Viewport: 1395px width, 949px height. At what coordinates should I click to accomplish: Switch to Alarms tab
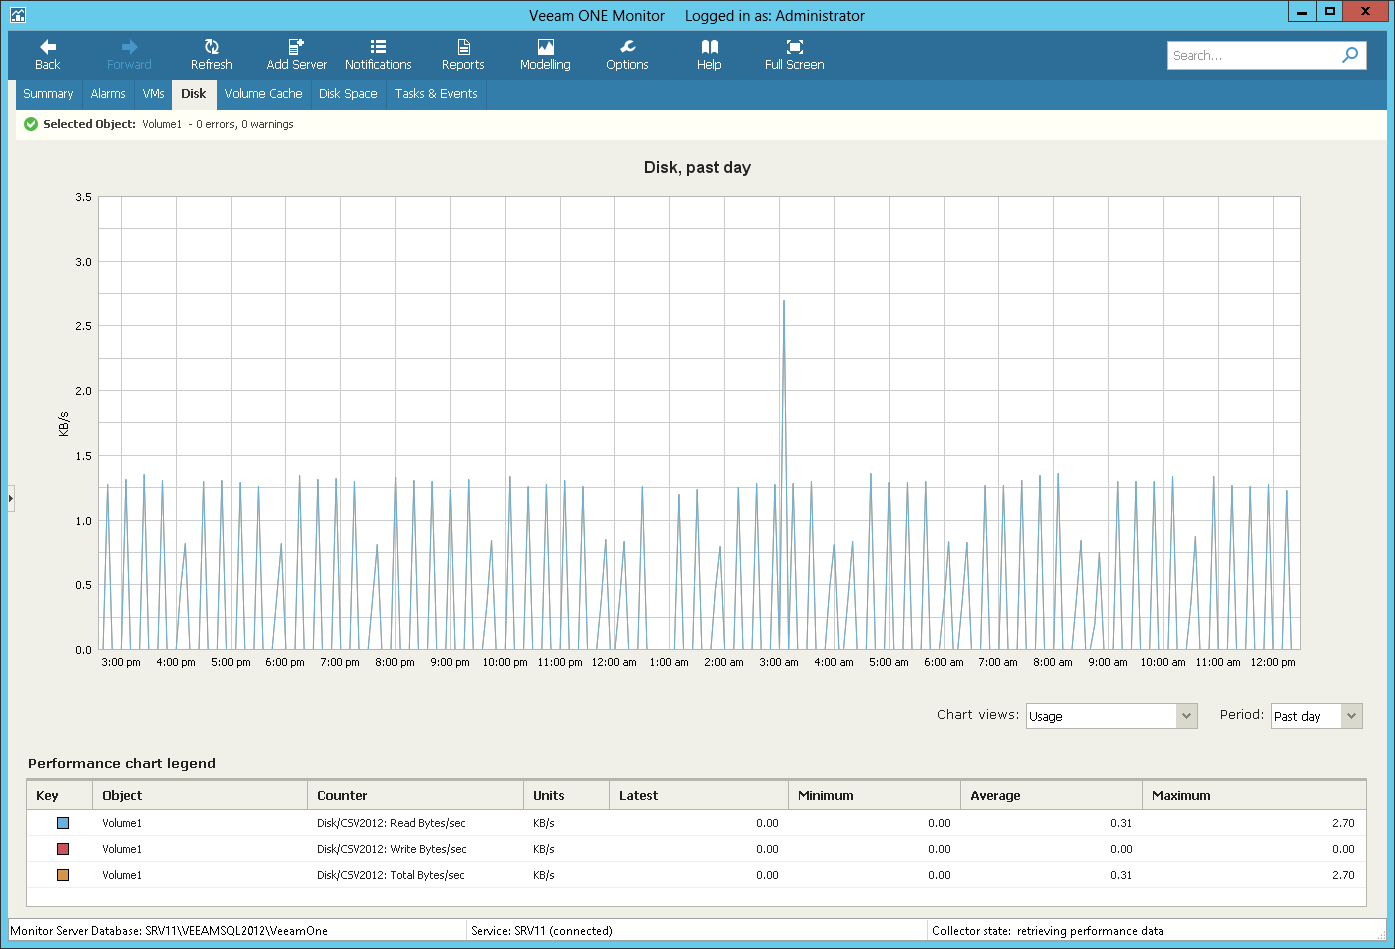(108, 94)
